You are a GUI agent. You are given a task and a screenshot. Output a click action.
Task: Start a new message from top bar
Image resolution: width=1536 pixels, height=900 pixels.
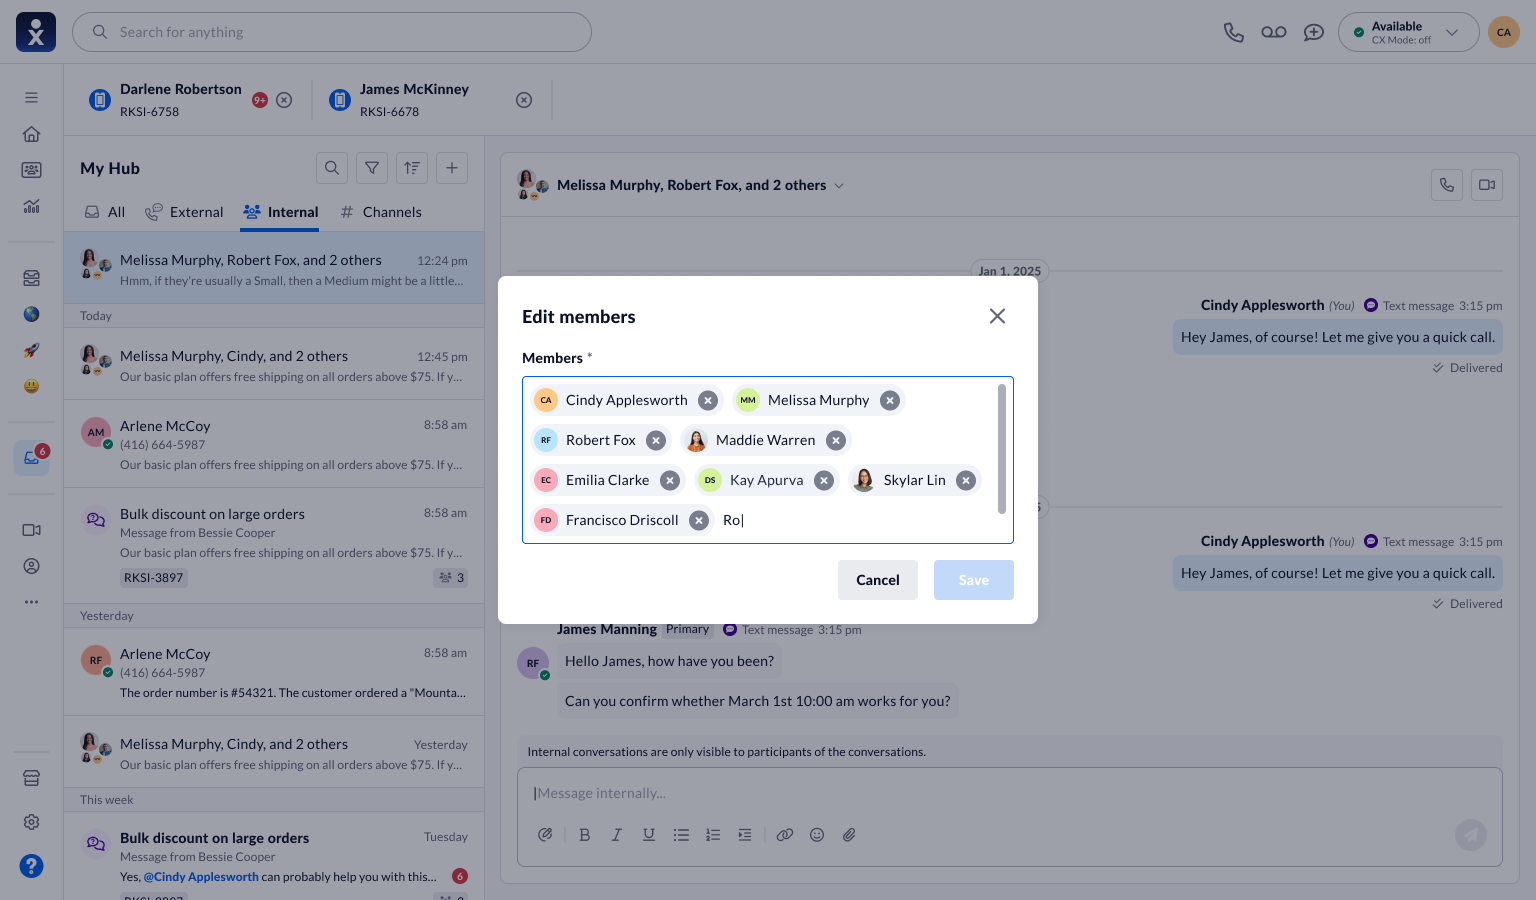coord(1314,32)
